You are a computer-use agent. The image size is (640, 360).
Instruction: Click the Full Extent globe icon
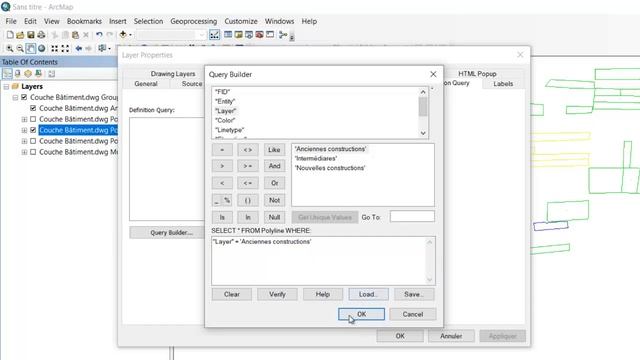click(42, 49)
